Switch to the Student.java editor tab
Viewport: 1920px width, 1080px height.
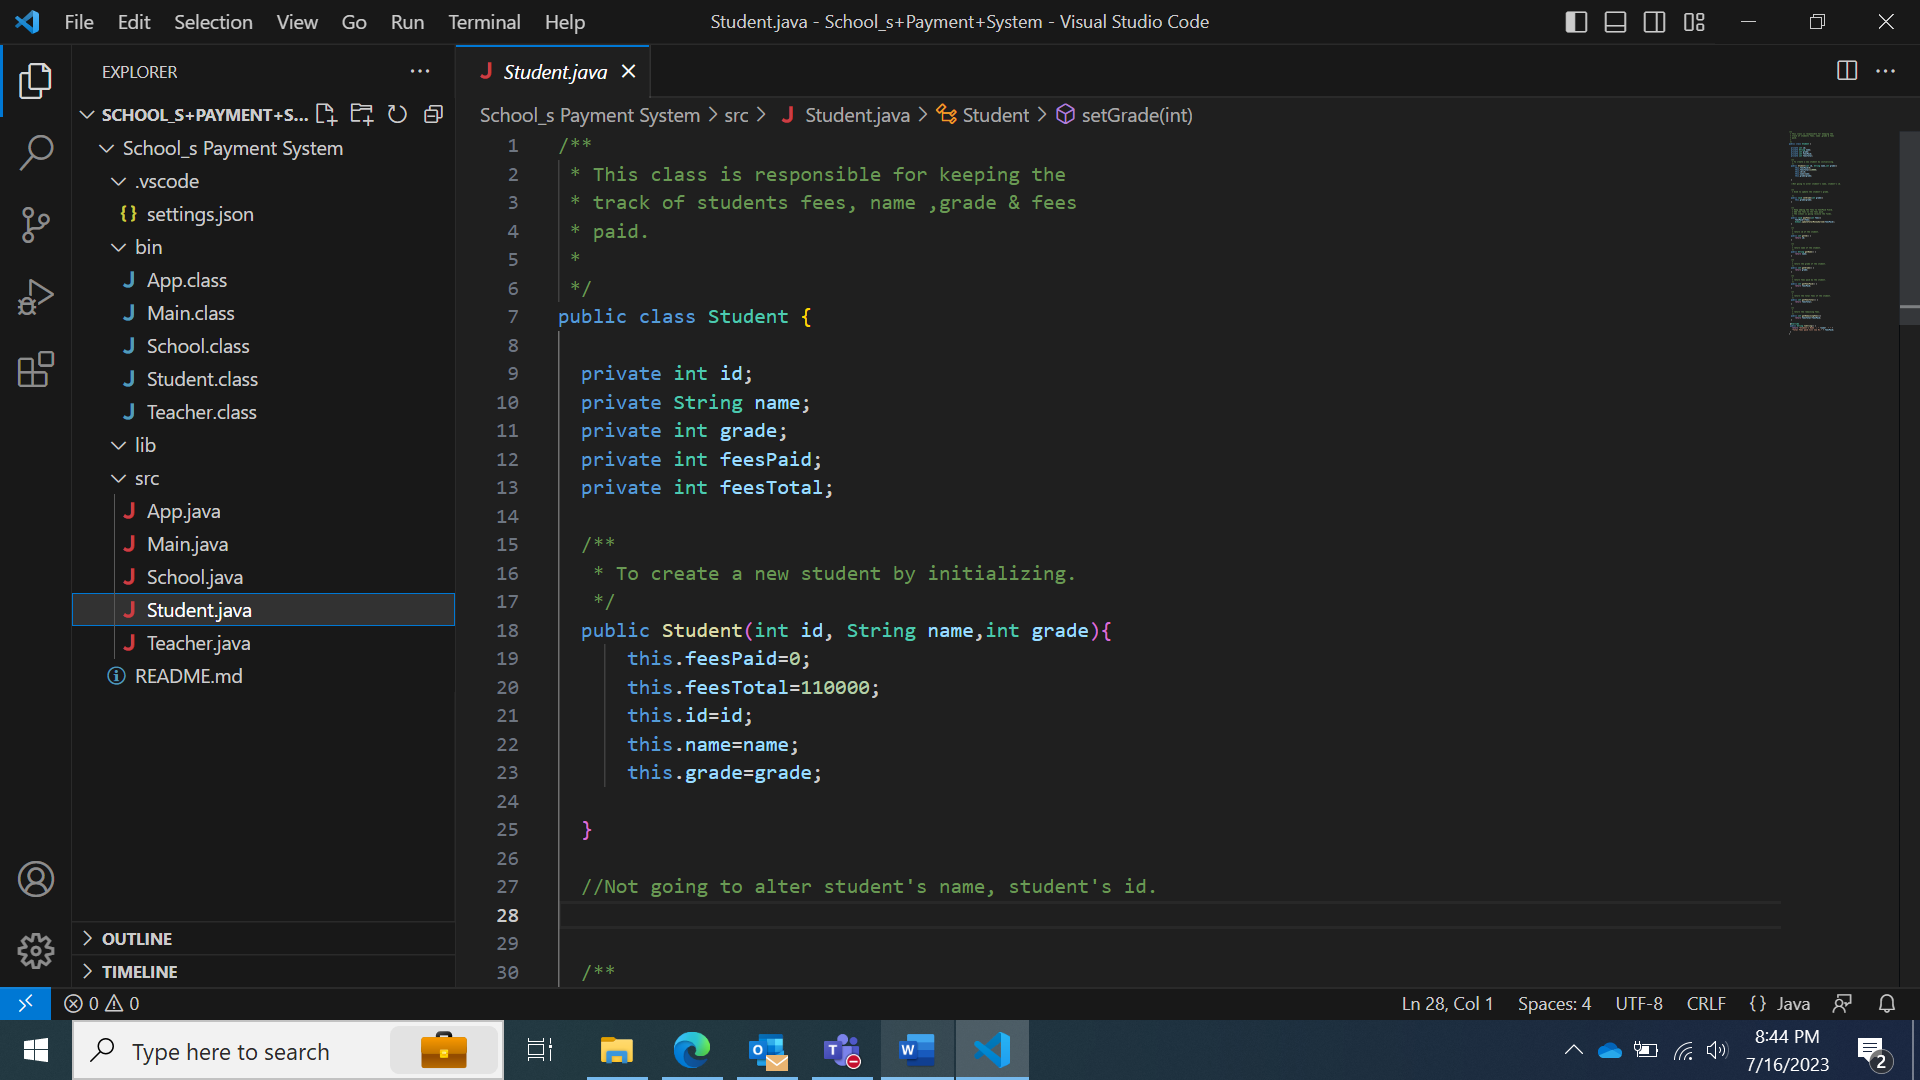click(x=553, y=71)
